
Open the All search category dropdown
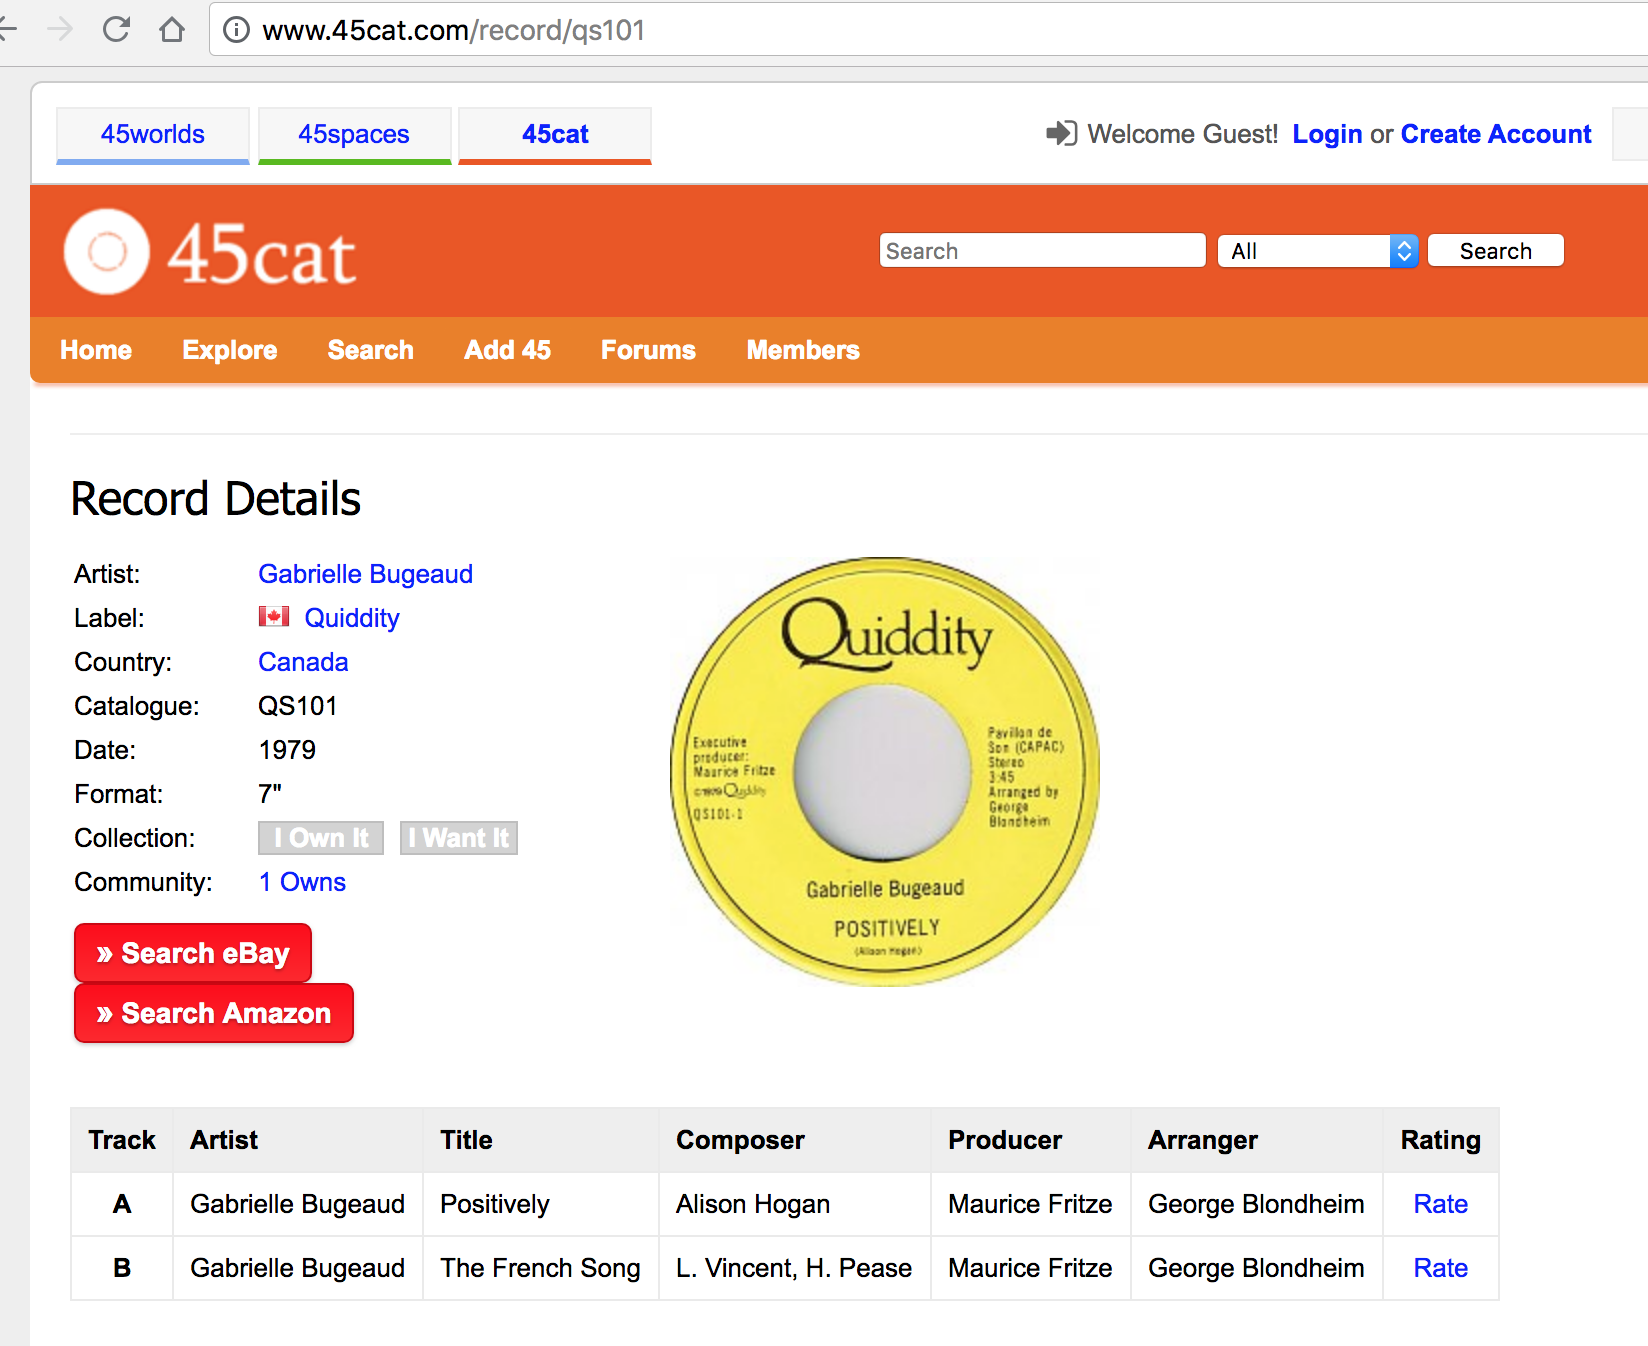(x=1317, y=251)
